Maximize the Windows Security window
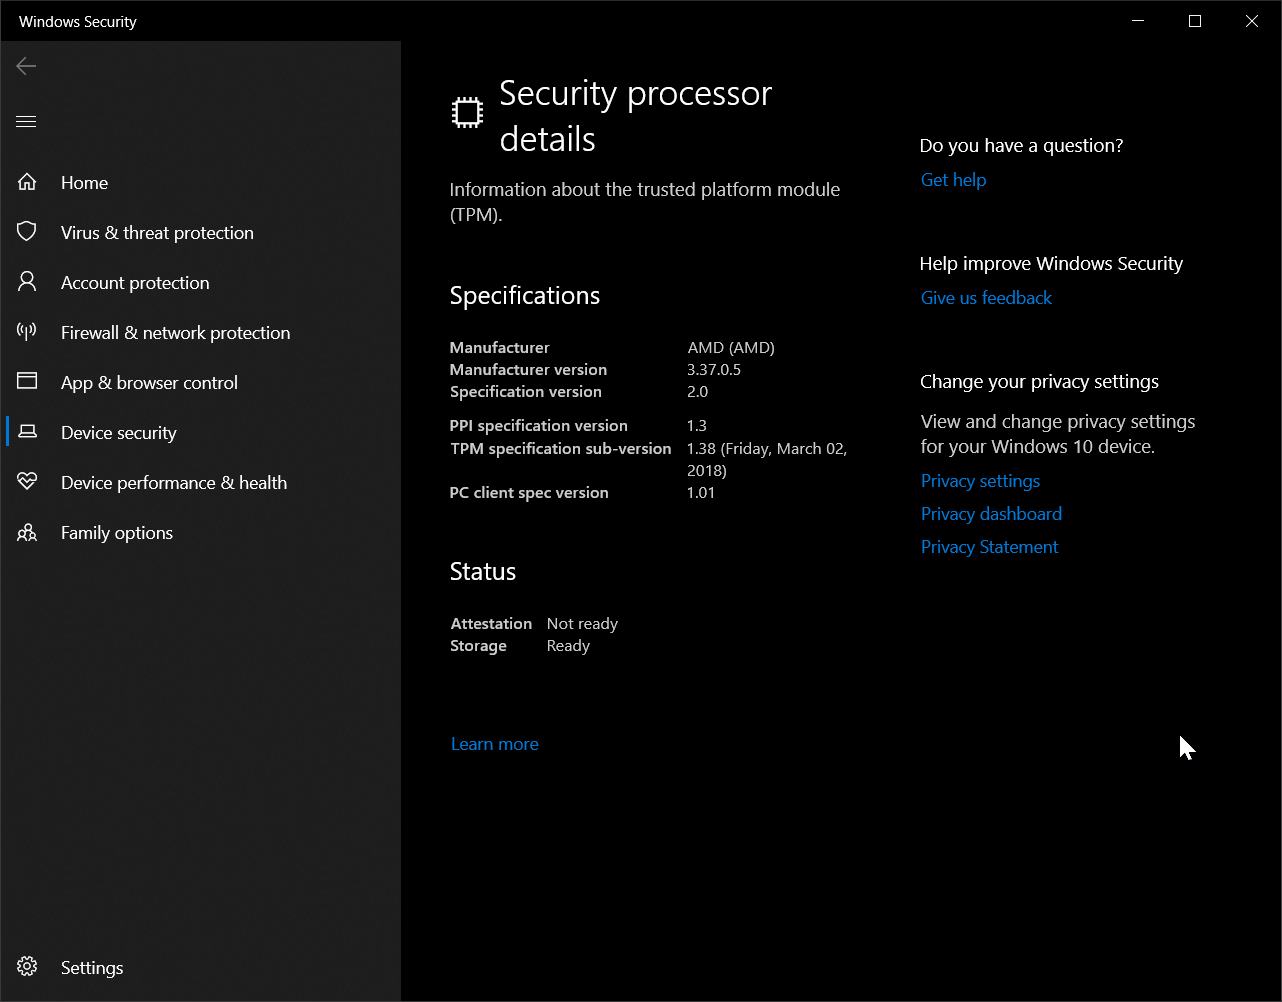 pyautogui.click(x=1194, y=21)
